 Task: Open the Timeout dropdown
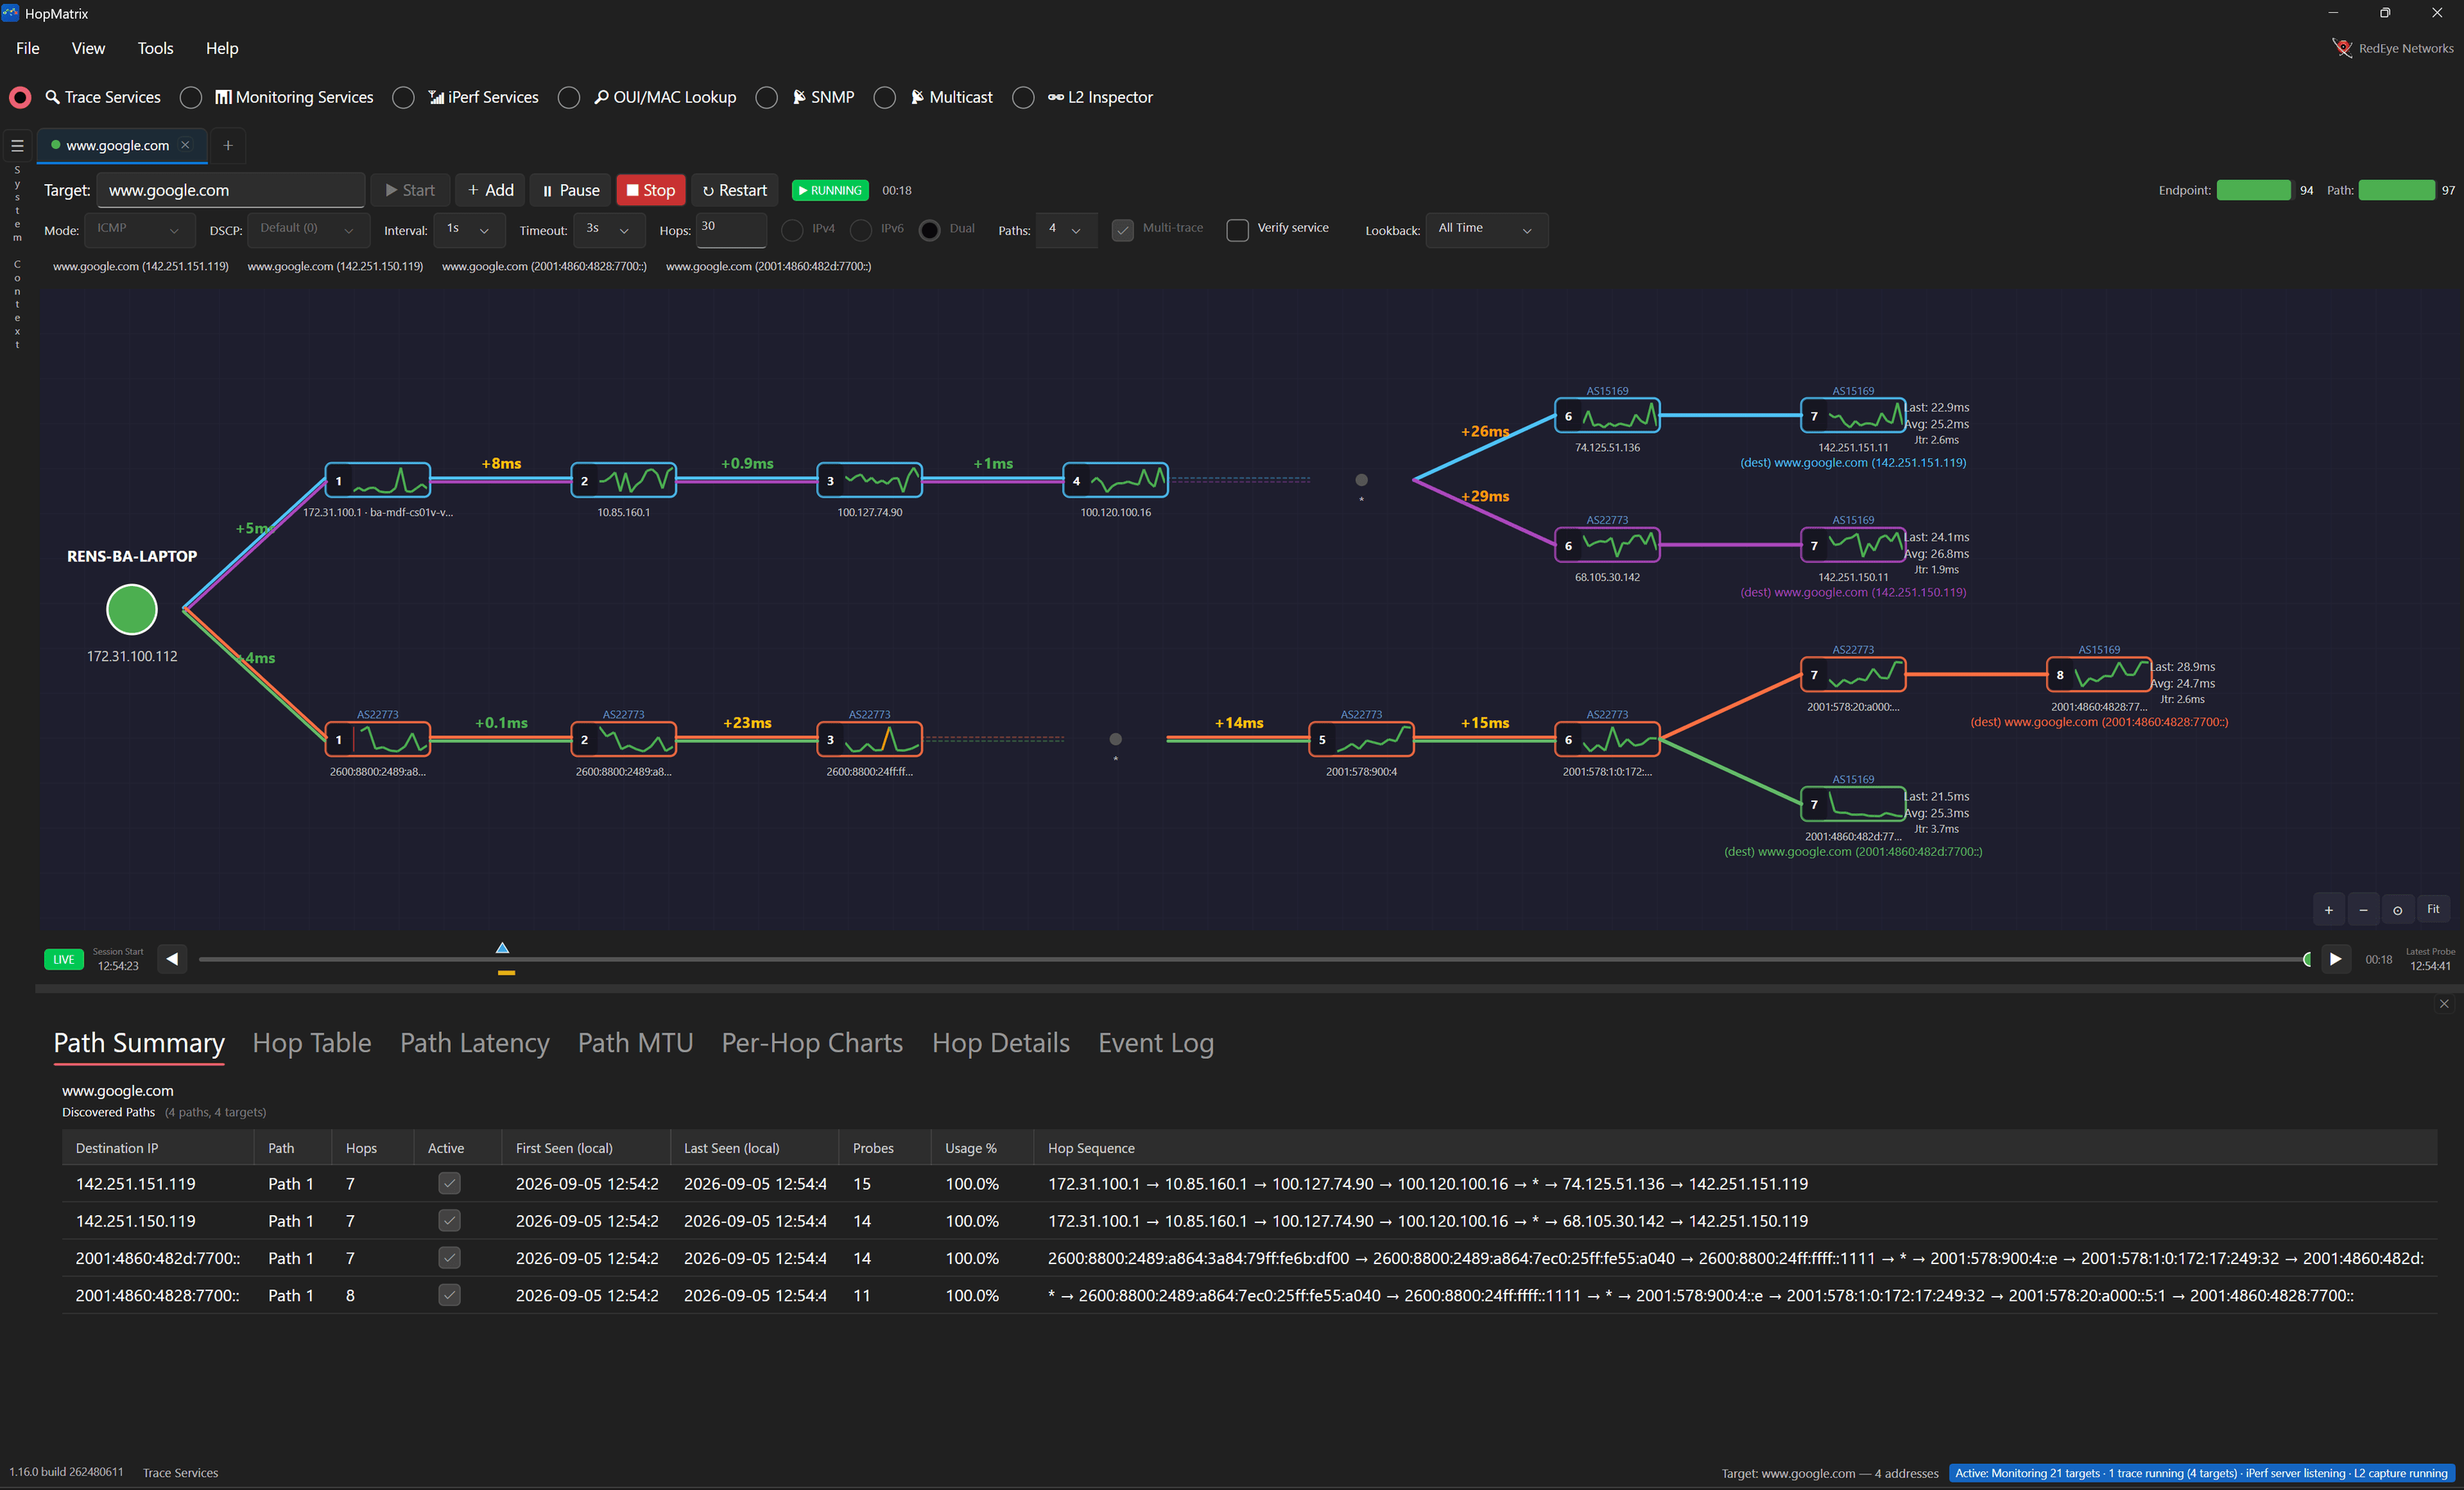click(609, 230)
